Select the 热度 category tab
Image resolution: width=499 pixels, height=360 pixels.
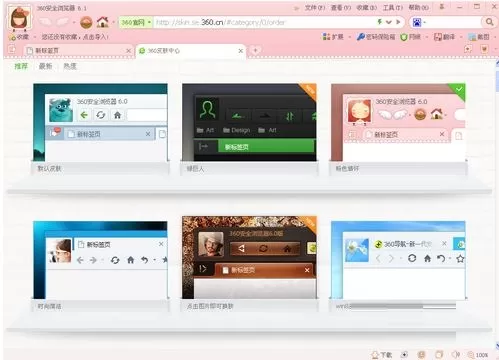70,66
